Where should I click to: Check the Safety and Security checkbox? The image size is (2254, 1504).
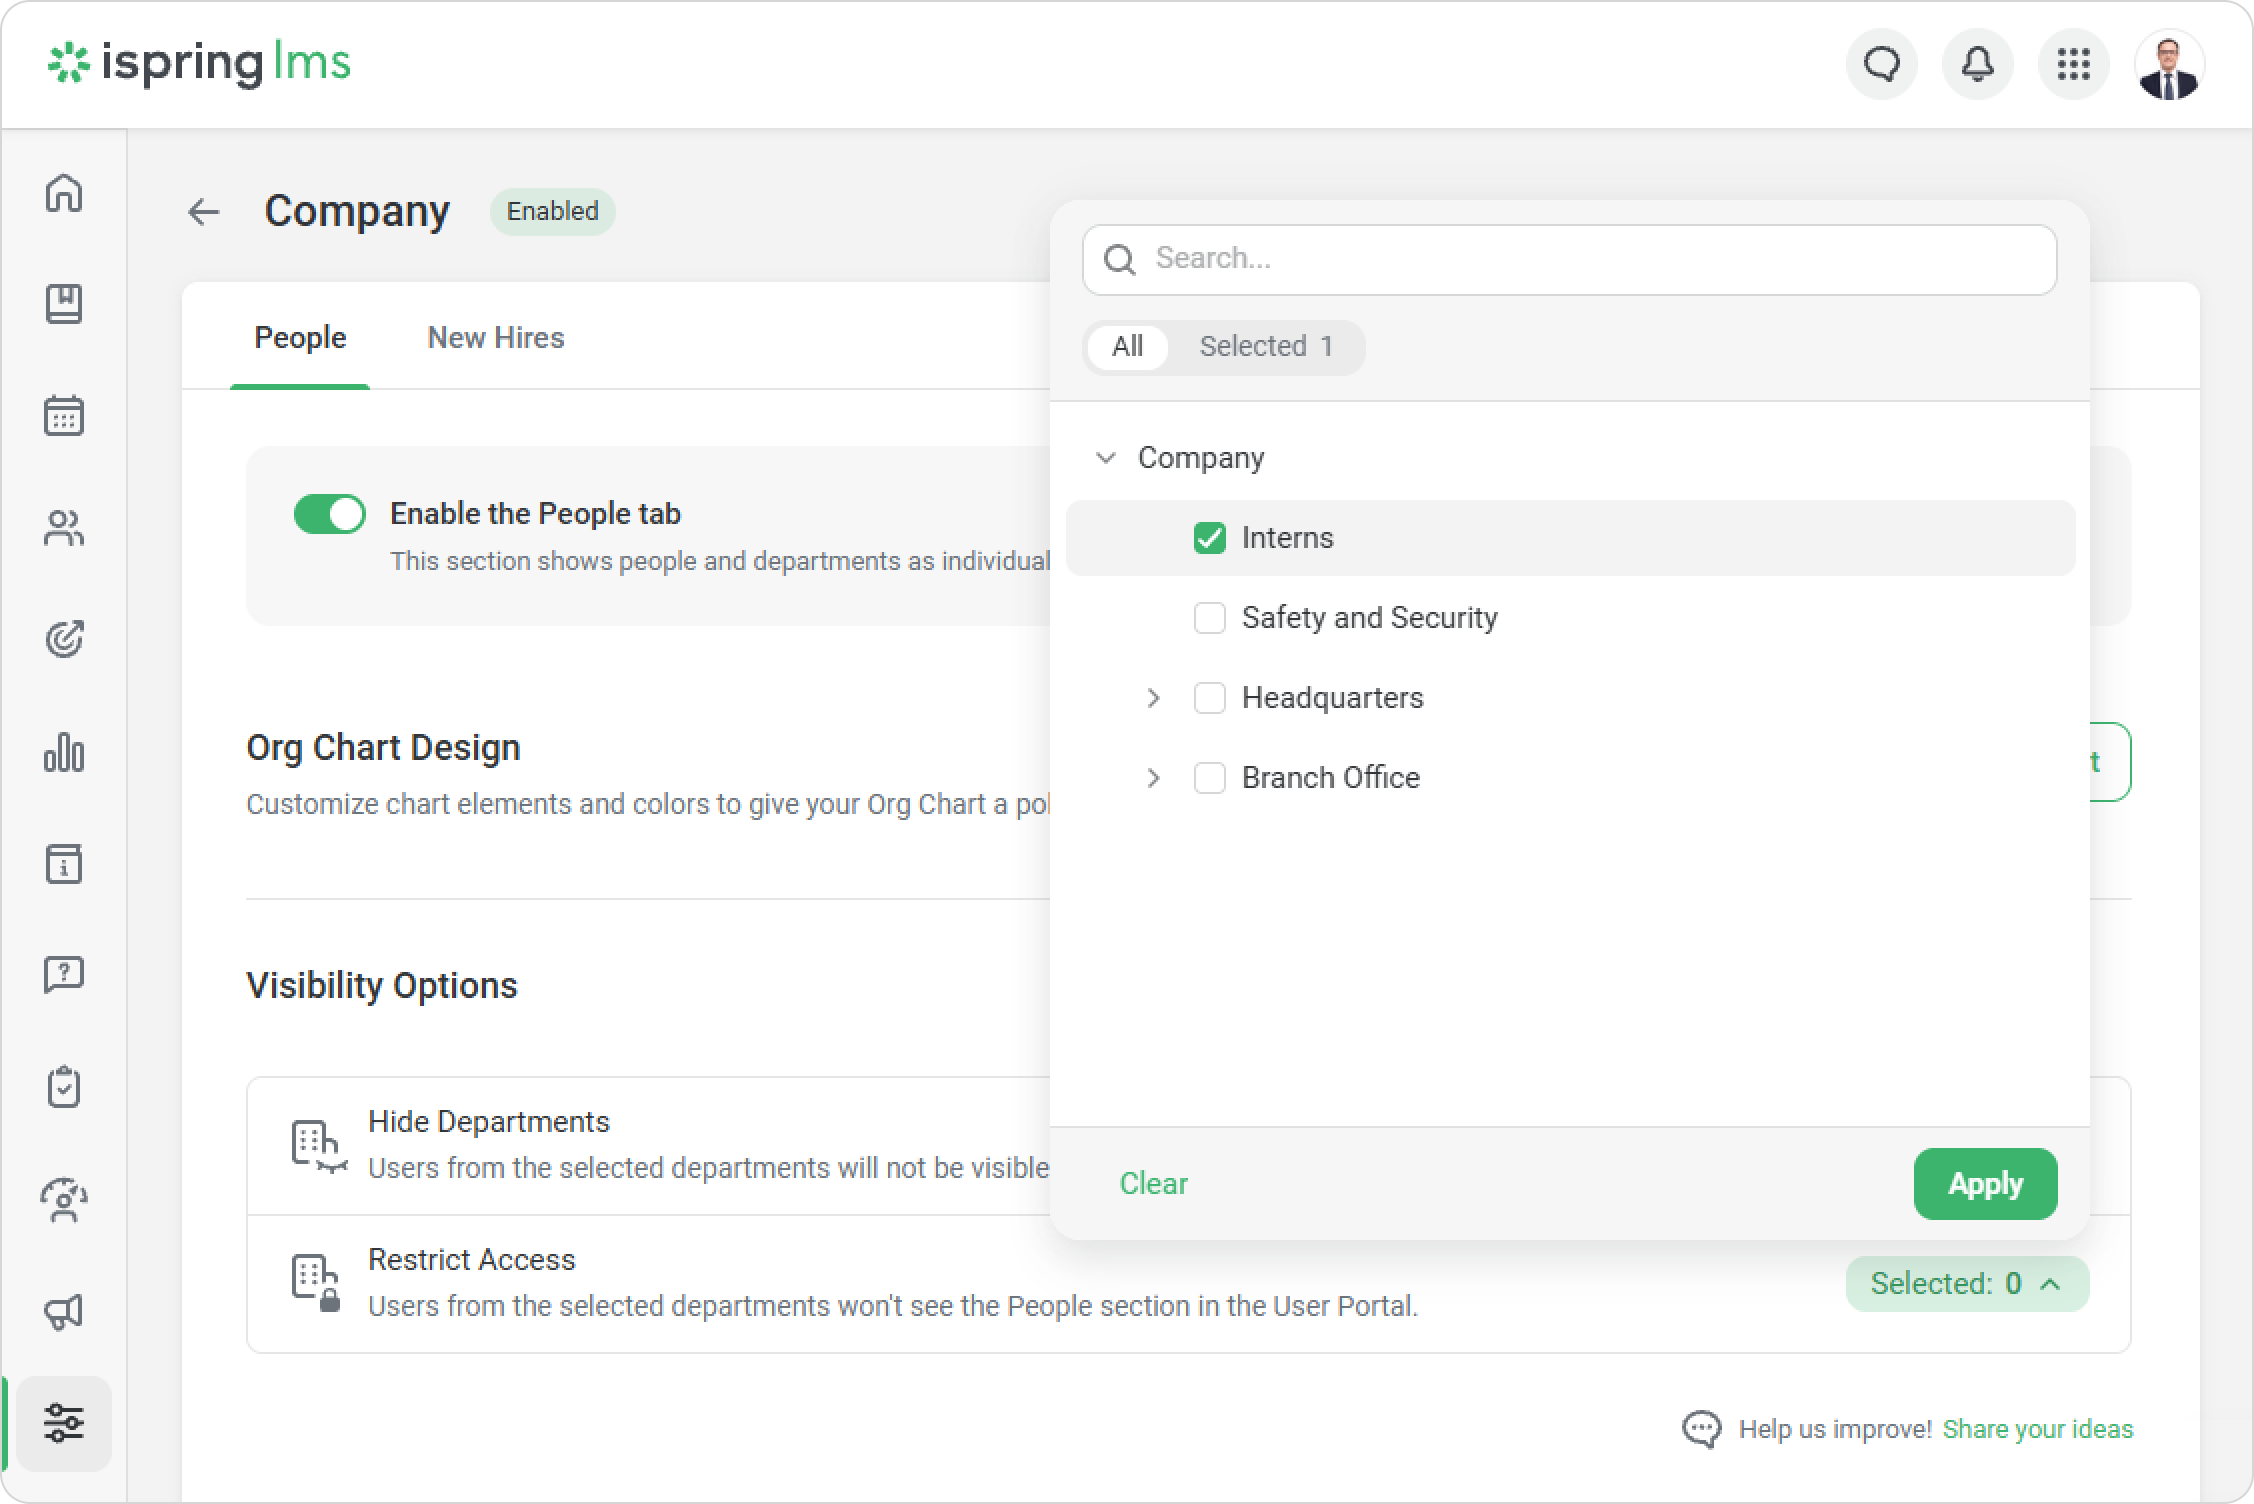pos(1209,618)
